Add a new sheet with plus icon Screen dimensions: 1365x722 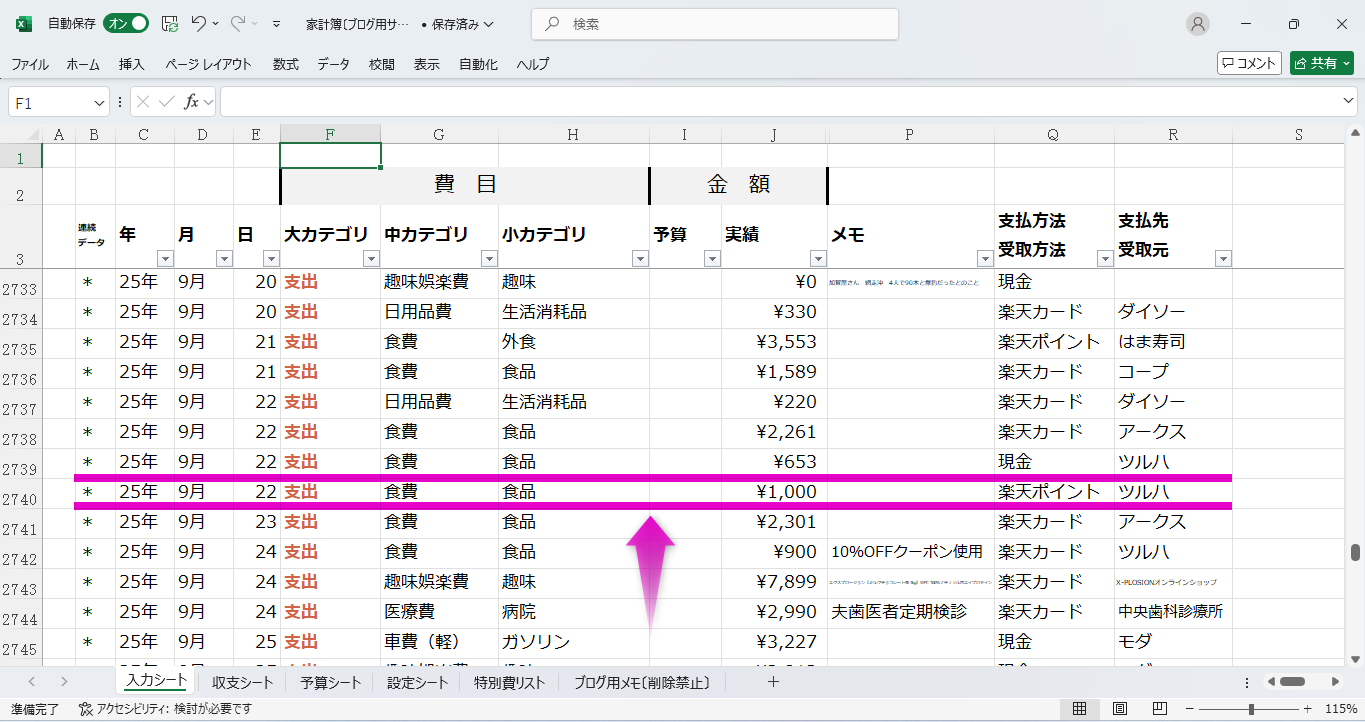coord(772,682)
